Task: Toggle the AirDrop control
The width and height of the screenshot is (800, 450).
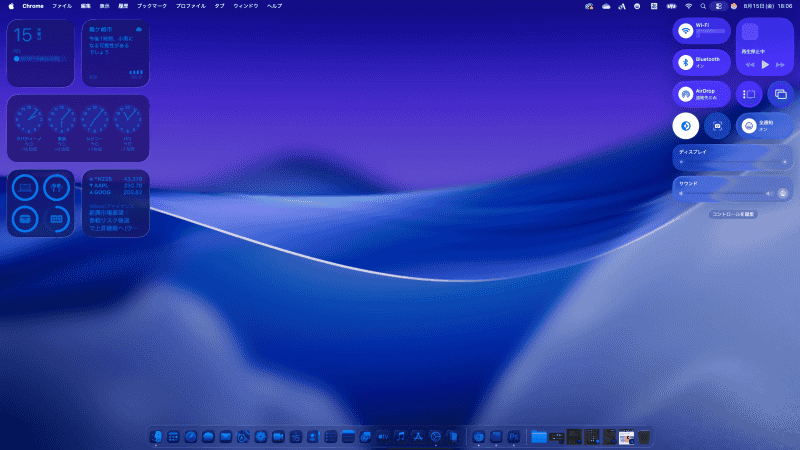Action: (x=685, y=94)
